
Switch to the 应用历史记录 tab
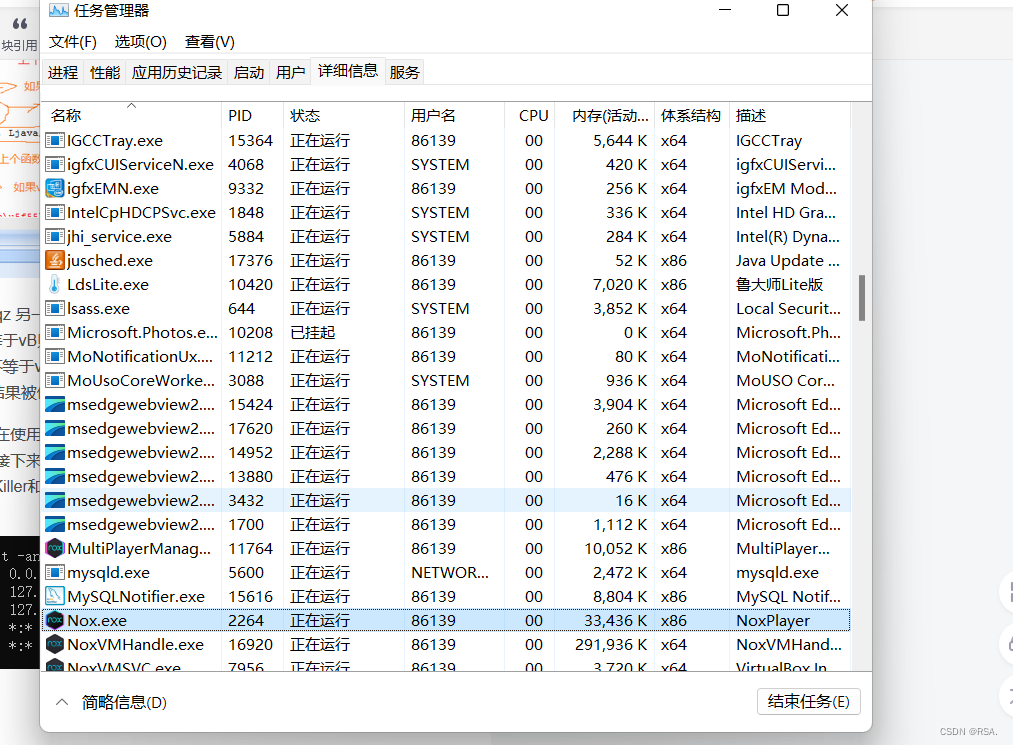(176, 72)
